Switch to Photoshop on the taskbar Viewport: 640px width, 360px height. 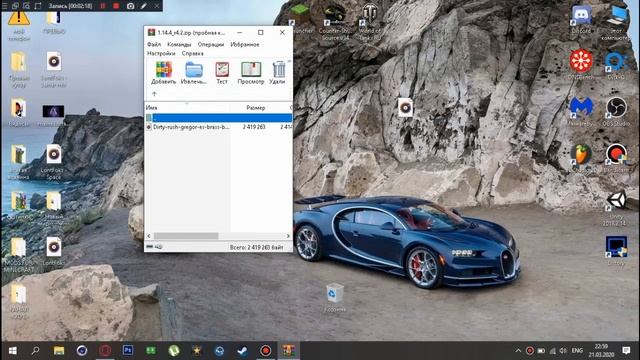pyautogui.click(x=128, y=351)
